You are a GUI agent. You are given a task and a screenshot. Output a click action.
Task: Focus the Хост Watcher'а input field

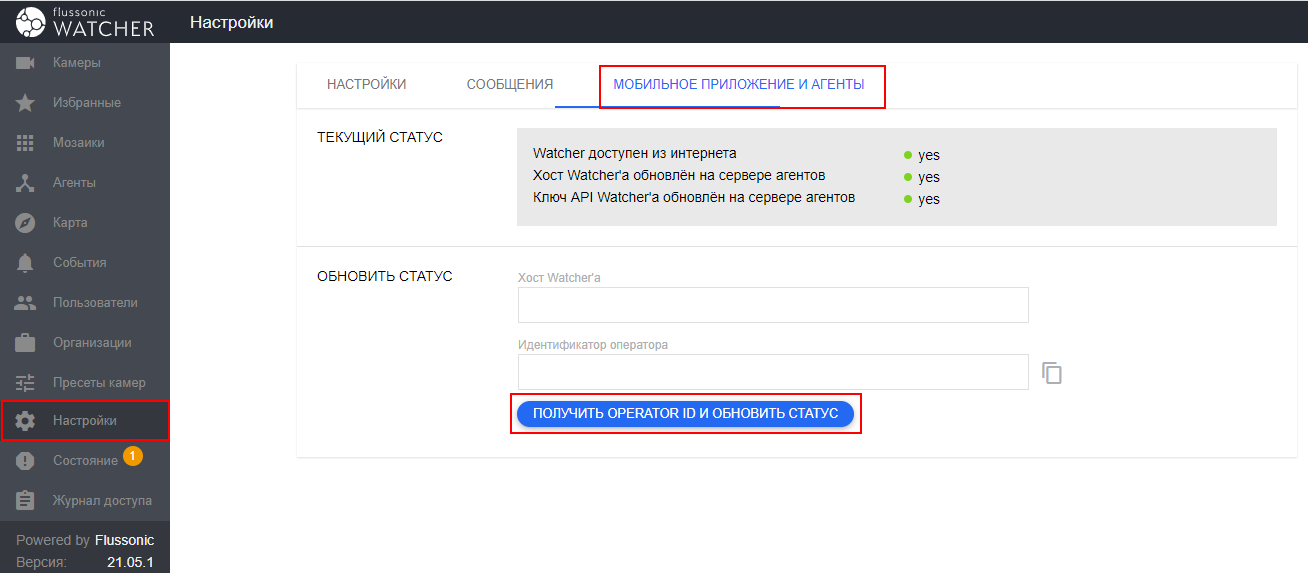[x=772, y=305]
